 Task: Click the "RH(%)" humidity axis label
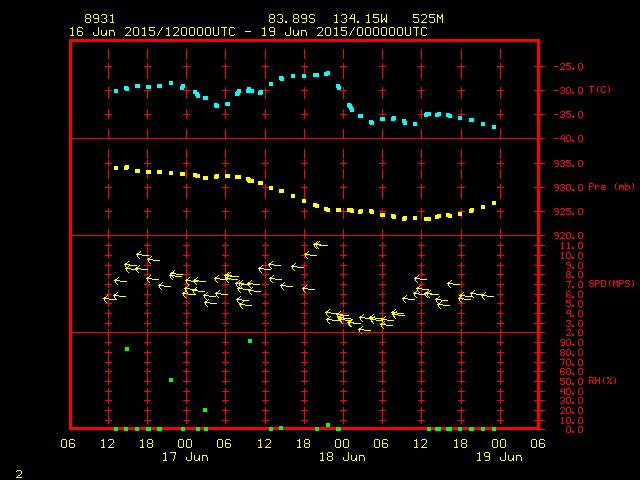602,380
